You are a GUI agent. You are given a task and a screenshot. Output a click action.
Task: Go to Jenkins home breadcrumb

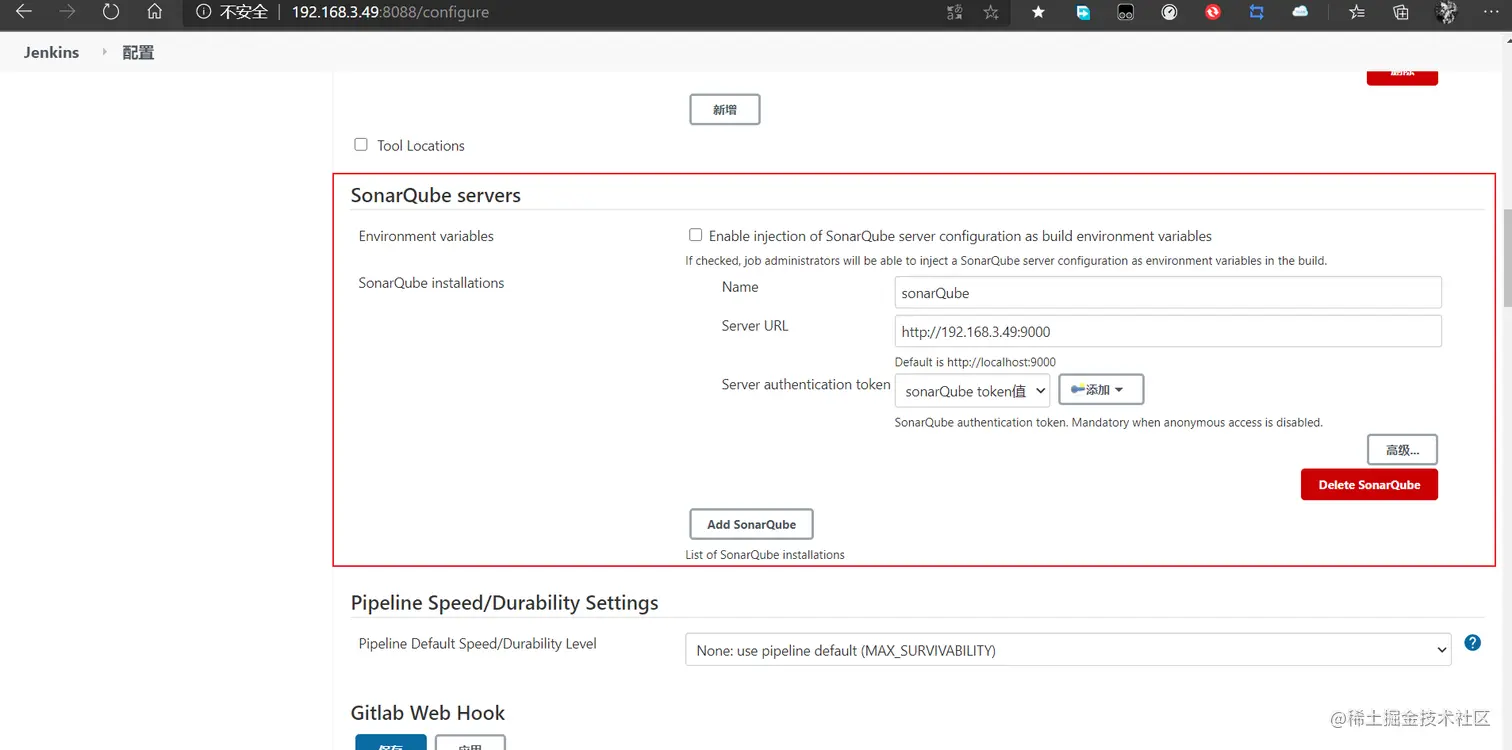(x=51, y=52)
